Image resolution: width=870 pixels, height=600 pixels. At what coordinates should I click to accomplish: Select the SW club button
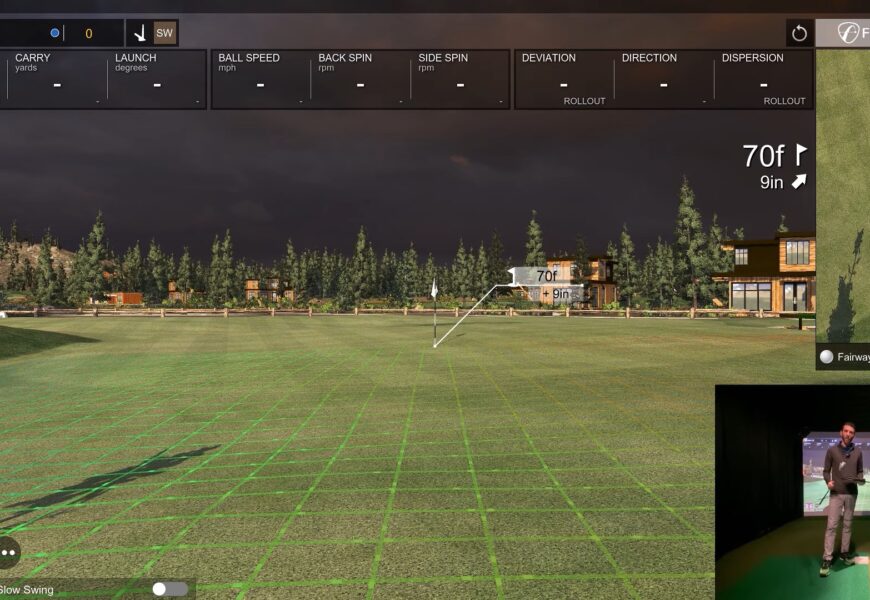tap(165, 33)
